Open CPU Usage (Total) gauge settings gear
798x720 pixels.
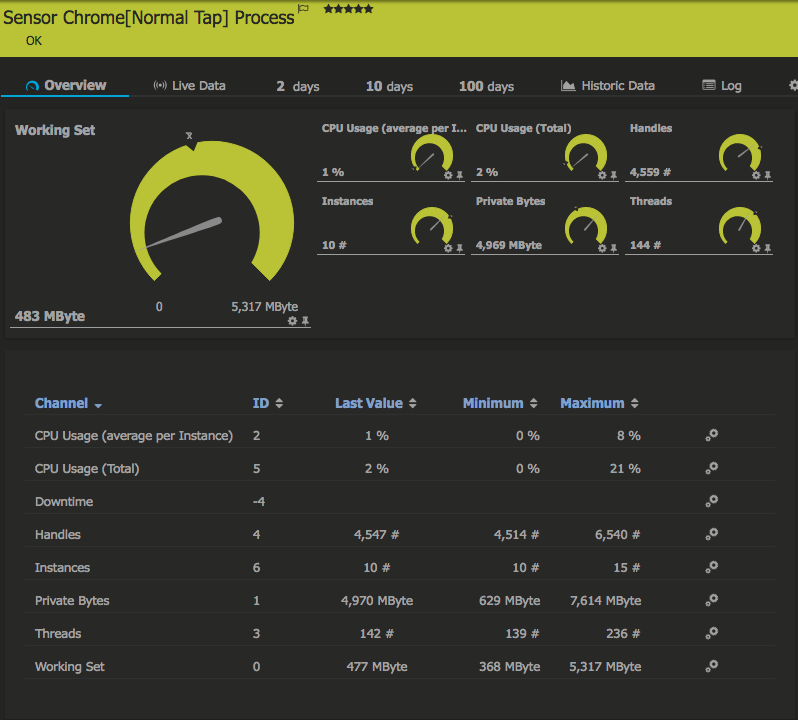(602, 175)
